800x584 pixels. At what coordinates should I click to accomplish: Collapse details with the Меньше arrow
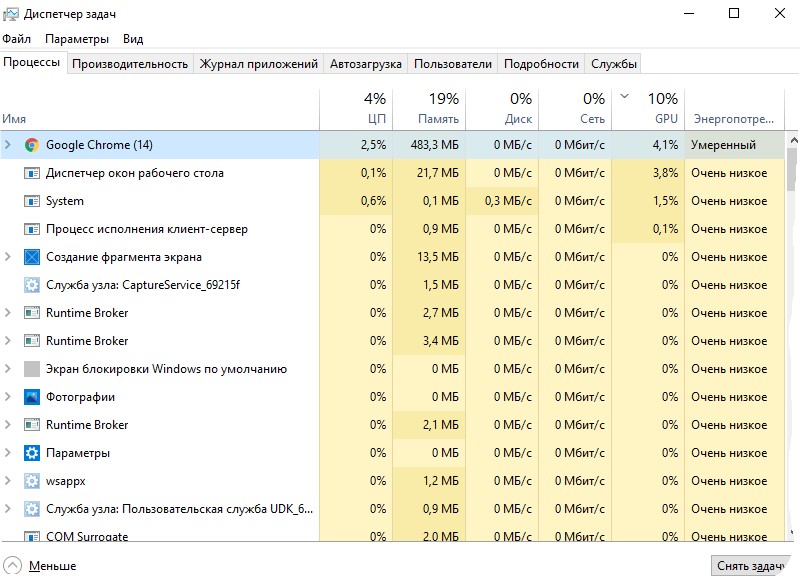point(12,565)
